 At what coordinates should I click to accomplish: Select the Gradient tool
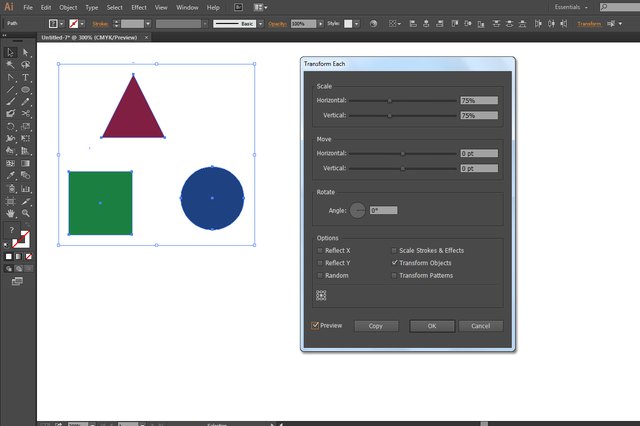[25, 163]
